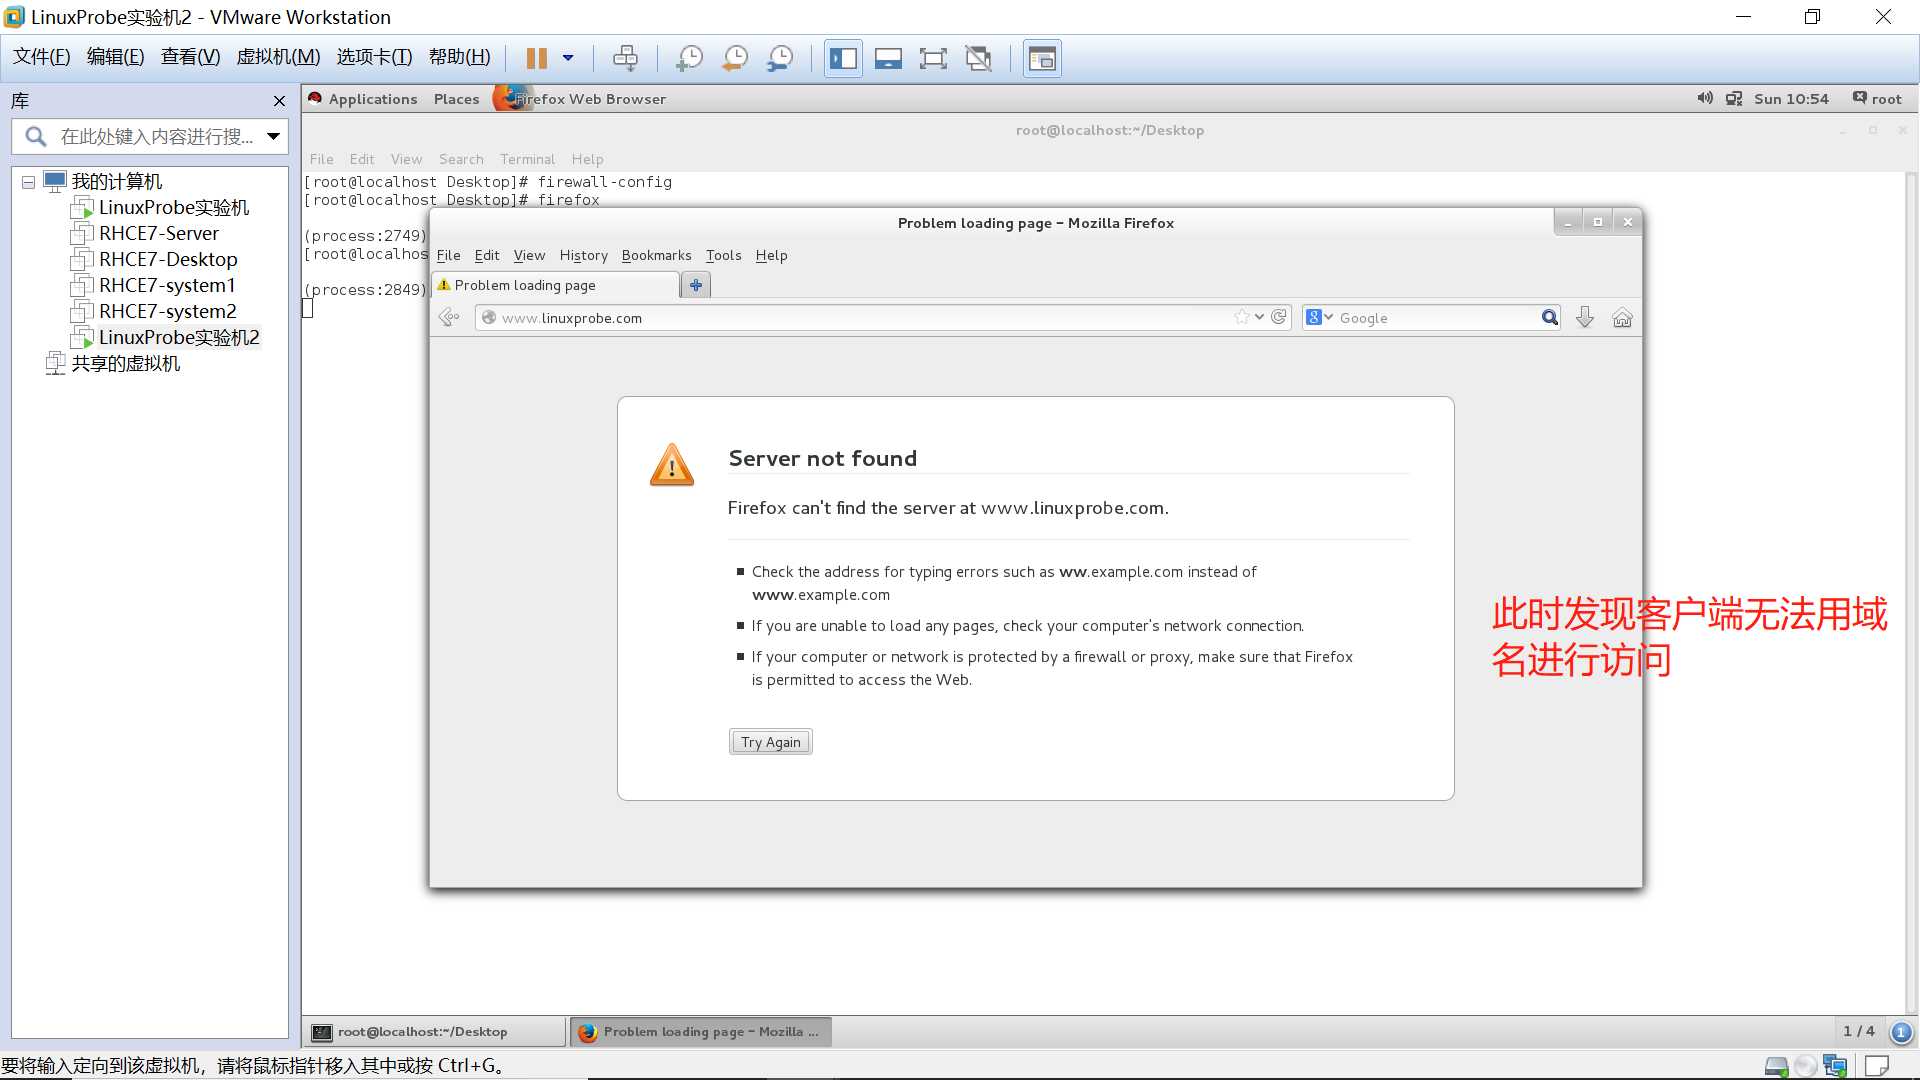Click Firefox home button icon
This screenshot has height=1080, width=1920.
[1622, 318]
